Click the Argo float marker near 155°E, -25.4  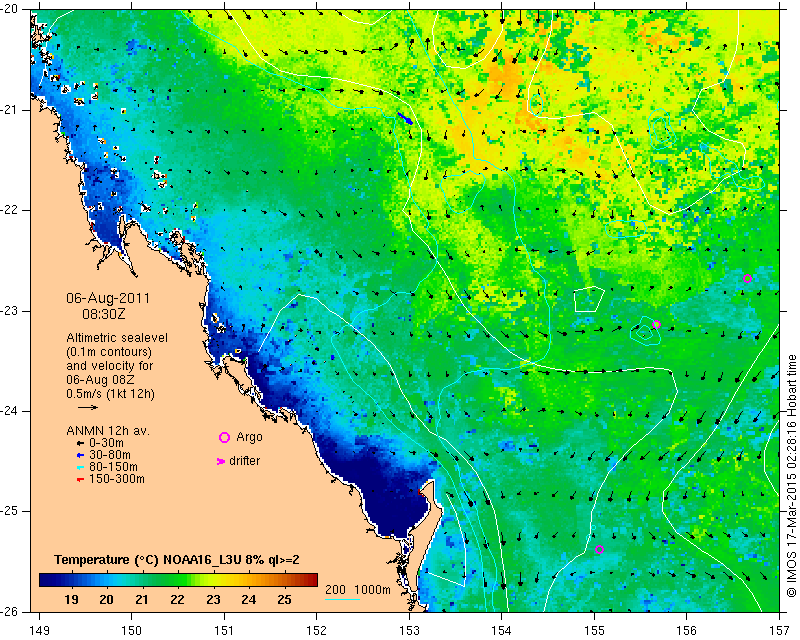pyautogui.click(x=599, y=550)
